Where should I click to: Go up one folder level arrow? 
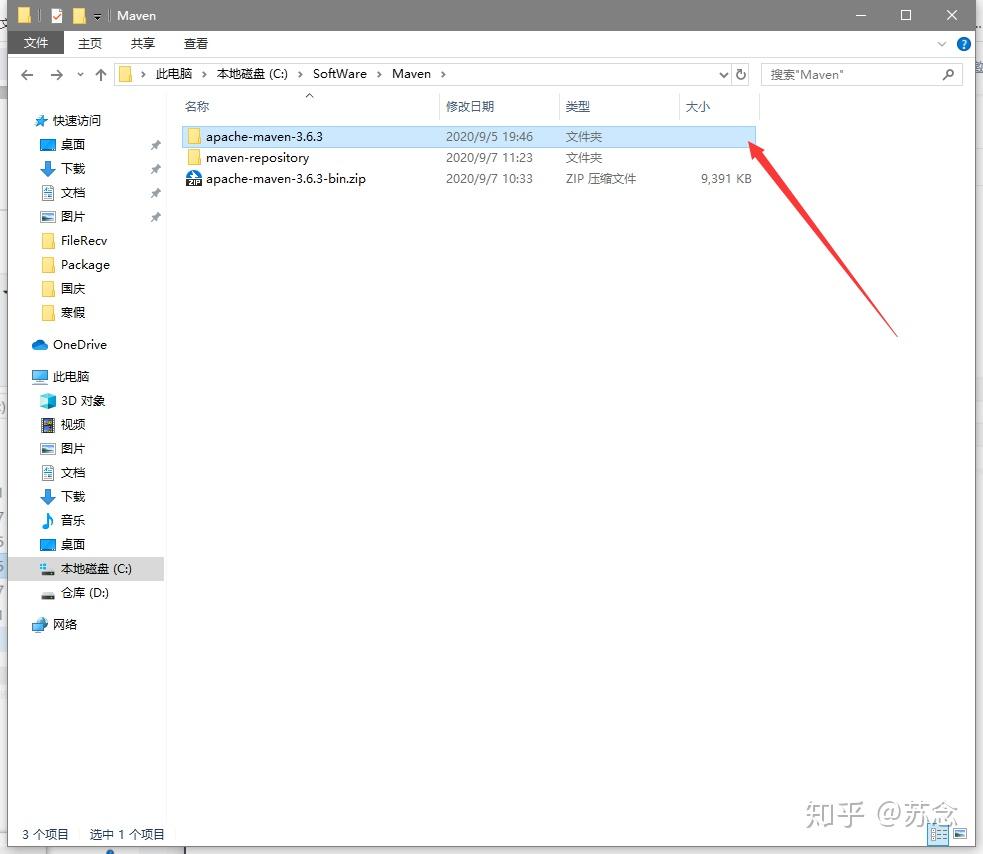[x=101, y=75]
